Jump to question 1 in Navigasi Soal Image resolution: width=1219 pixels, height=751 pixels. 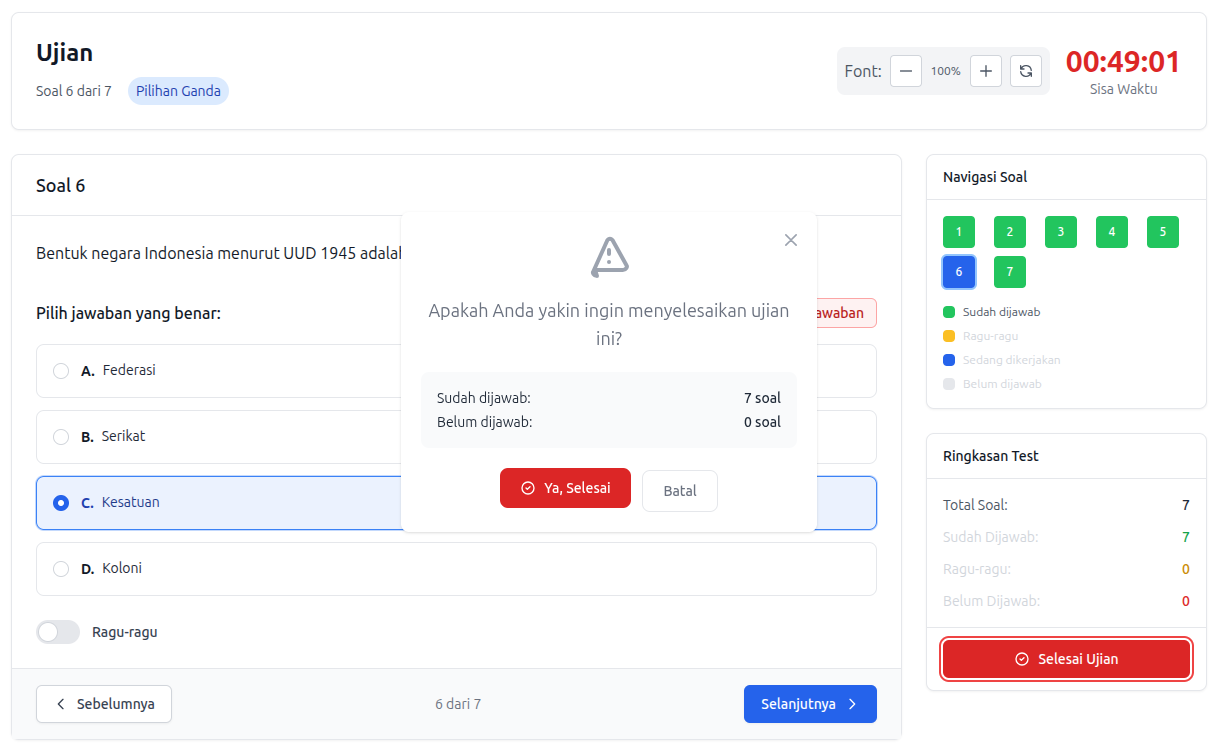point(958,231)
